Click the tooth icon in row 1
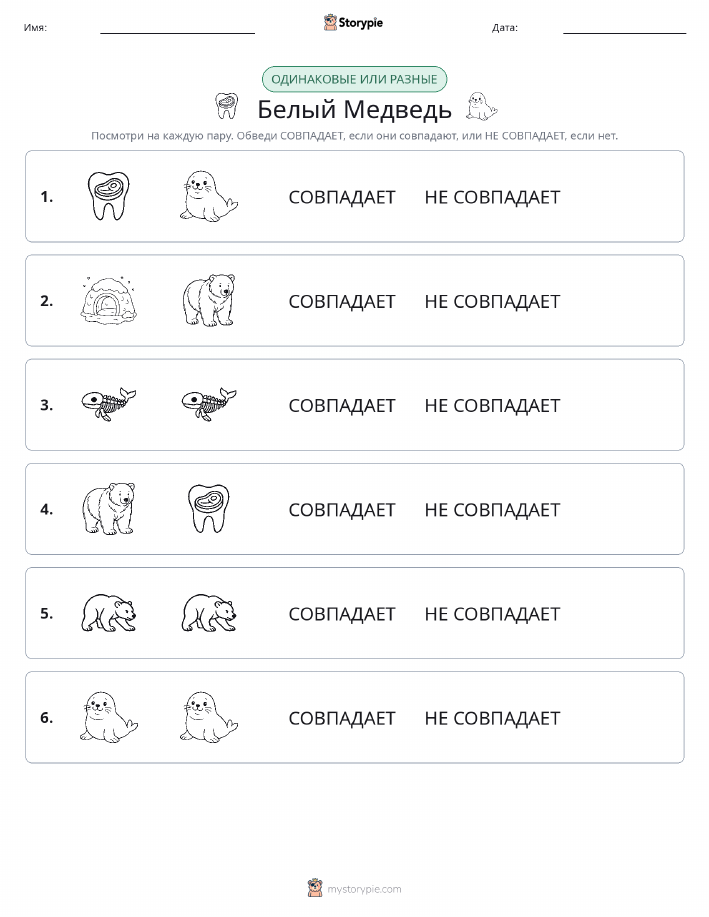 coord(108,196)
